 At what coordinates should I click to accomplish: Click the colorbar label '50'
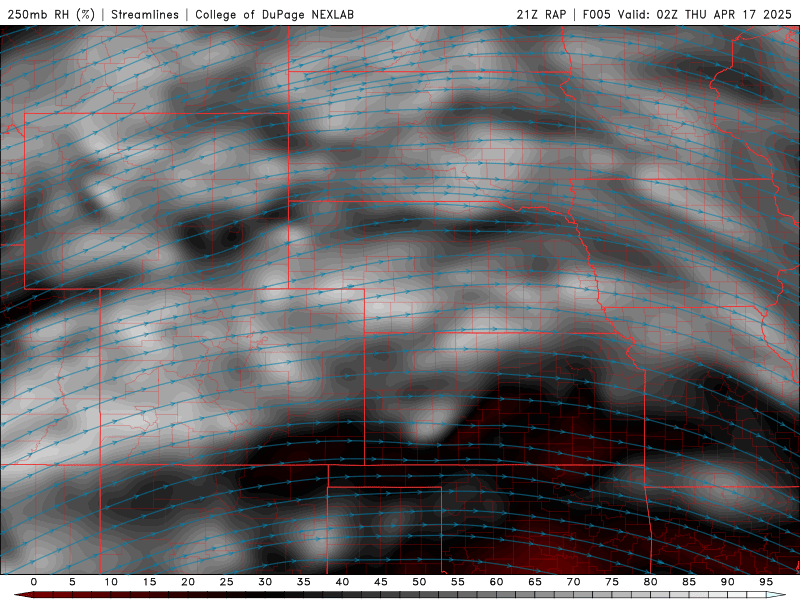419,582
